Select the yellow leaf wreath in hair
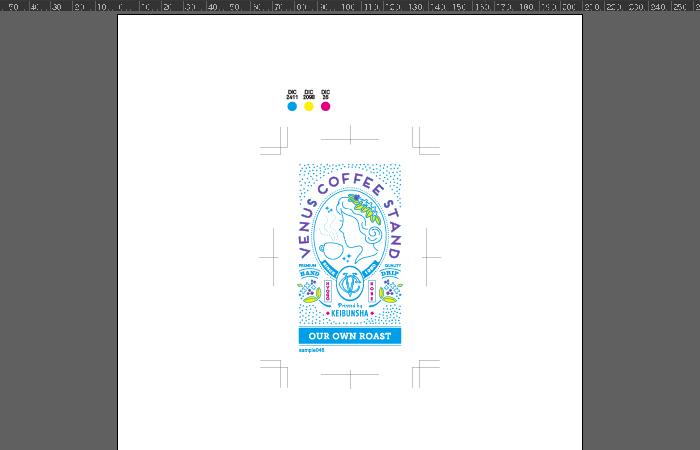This screenshot has height=450, width=700. coord(365,208)
